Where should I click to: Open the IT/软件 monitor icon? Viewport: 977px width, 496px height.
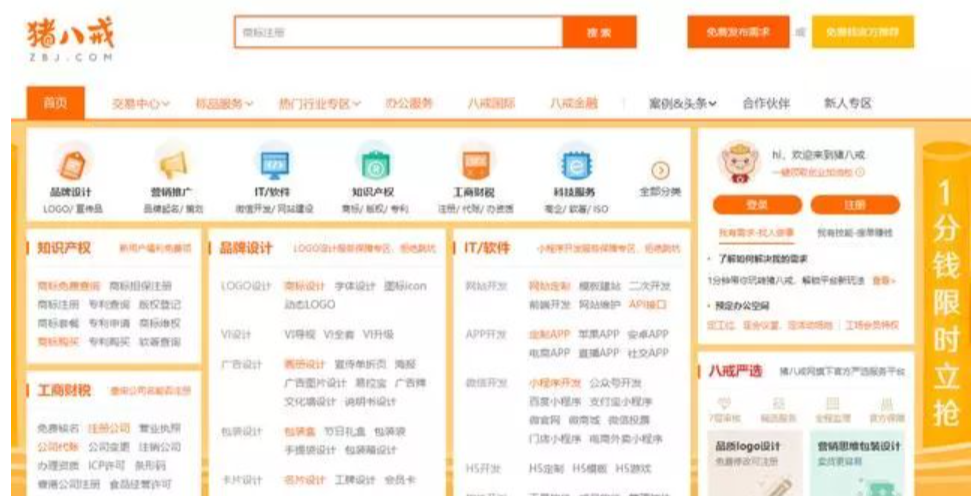point(274,165)
